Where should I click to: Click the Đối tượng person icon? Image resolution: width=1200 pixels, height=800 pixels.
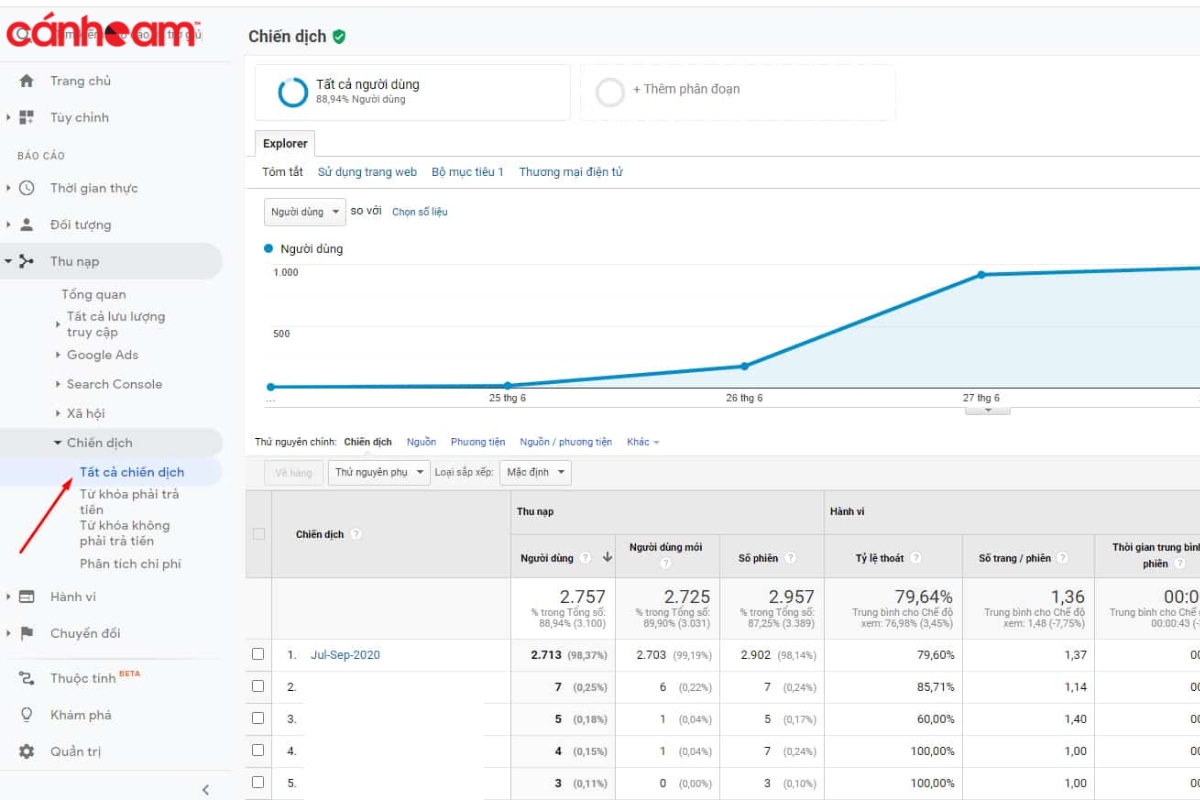pos(27,225)
